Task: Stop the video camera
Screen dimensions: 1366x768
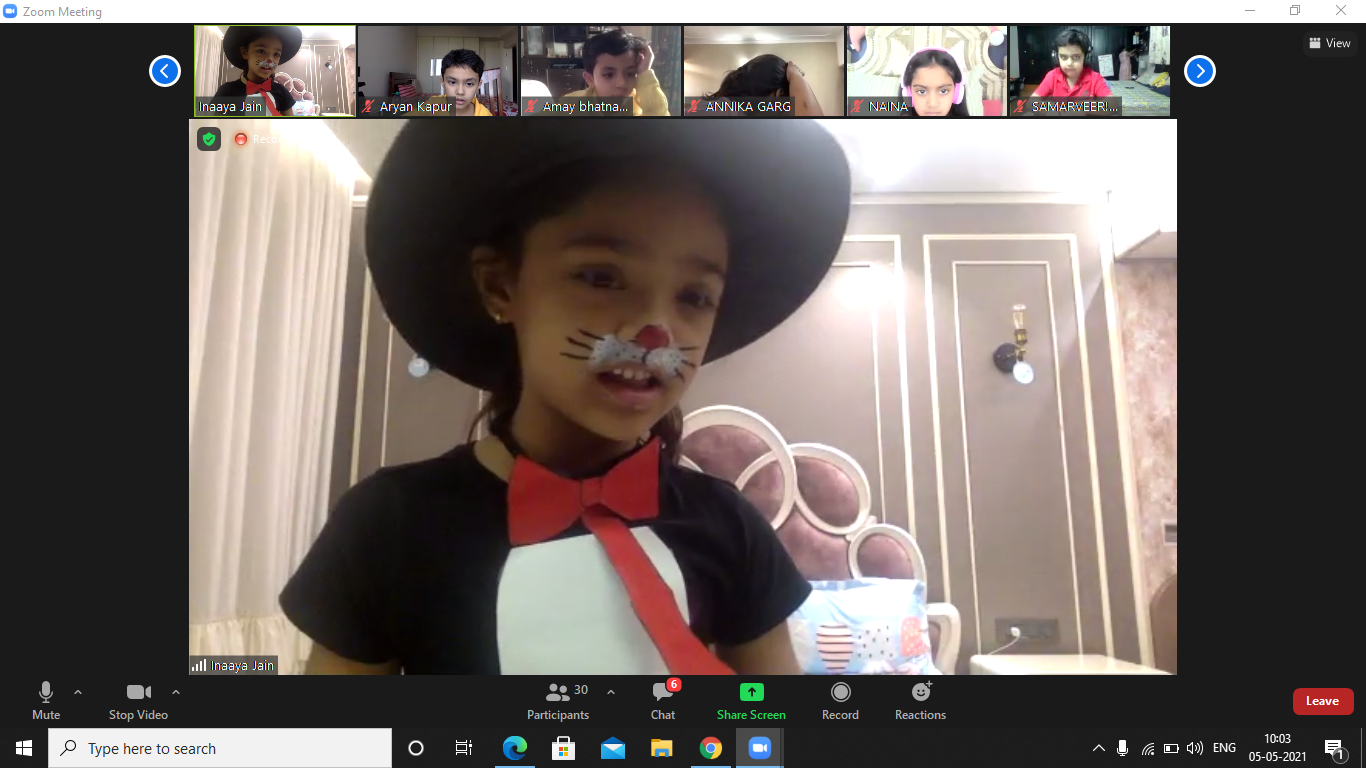Action: (138, 700)
